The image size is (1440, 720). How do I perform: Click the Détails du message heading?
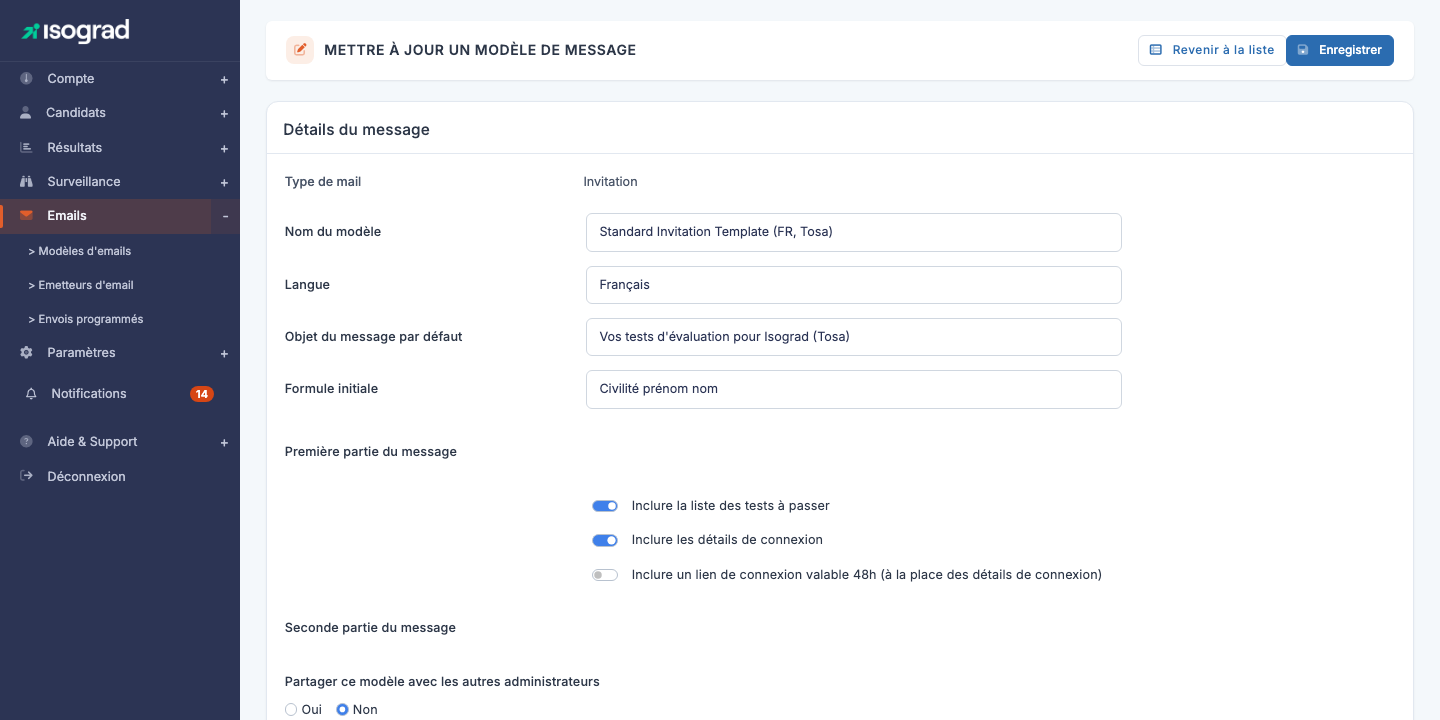[x=356, y=129]
